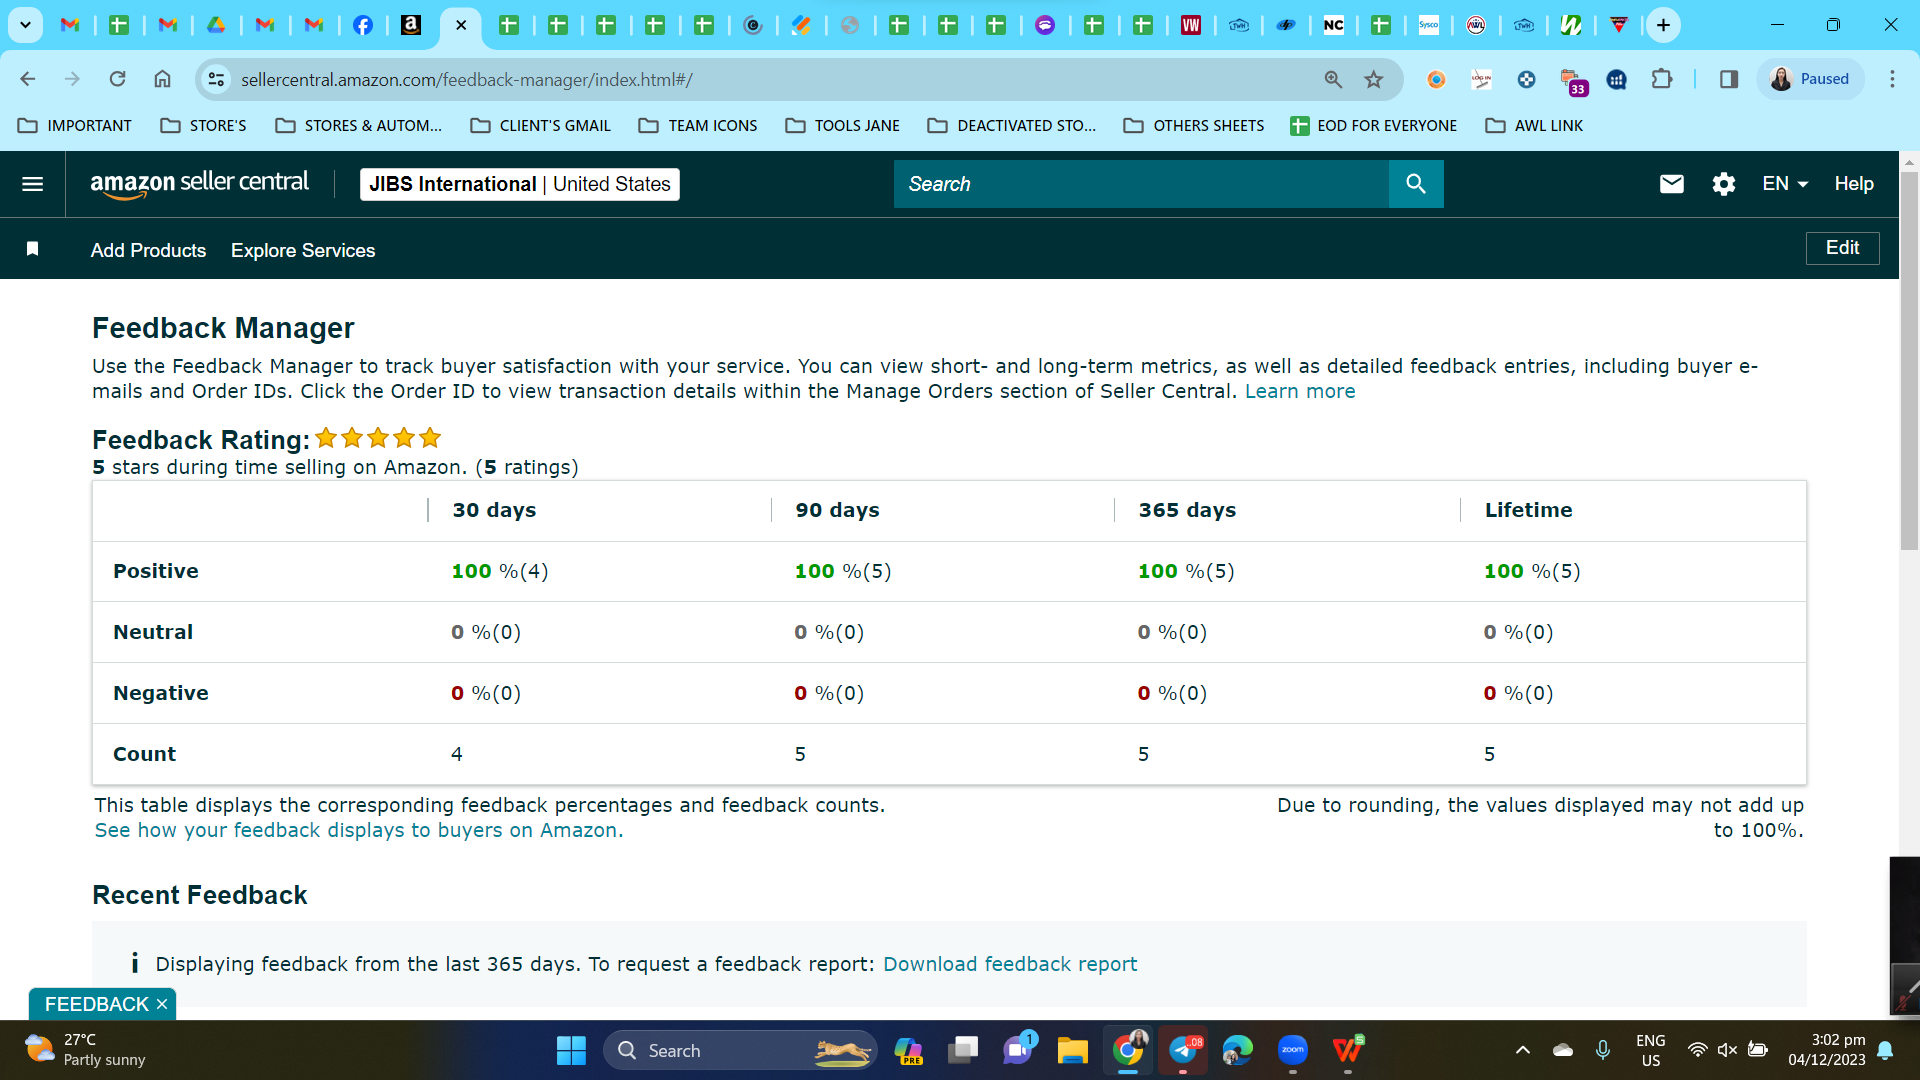Open a new browser tab
The height and width of the screenshot is (1080, 1920).
[x=1663, y=25]
